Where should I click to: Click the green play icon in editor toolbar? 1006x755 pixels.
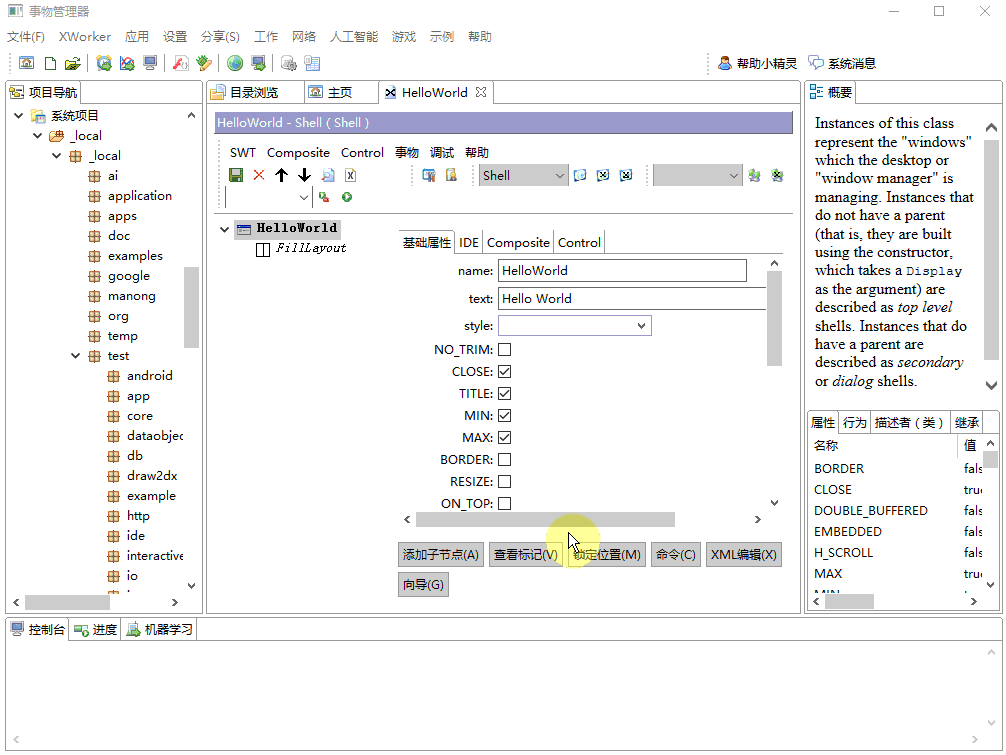coord(347,197)
